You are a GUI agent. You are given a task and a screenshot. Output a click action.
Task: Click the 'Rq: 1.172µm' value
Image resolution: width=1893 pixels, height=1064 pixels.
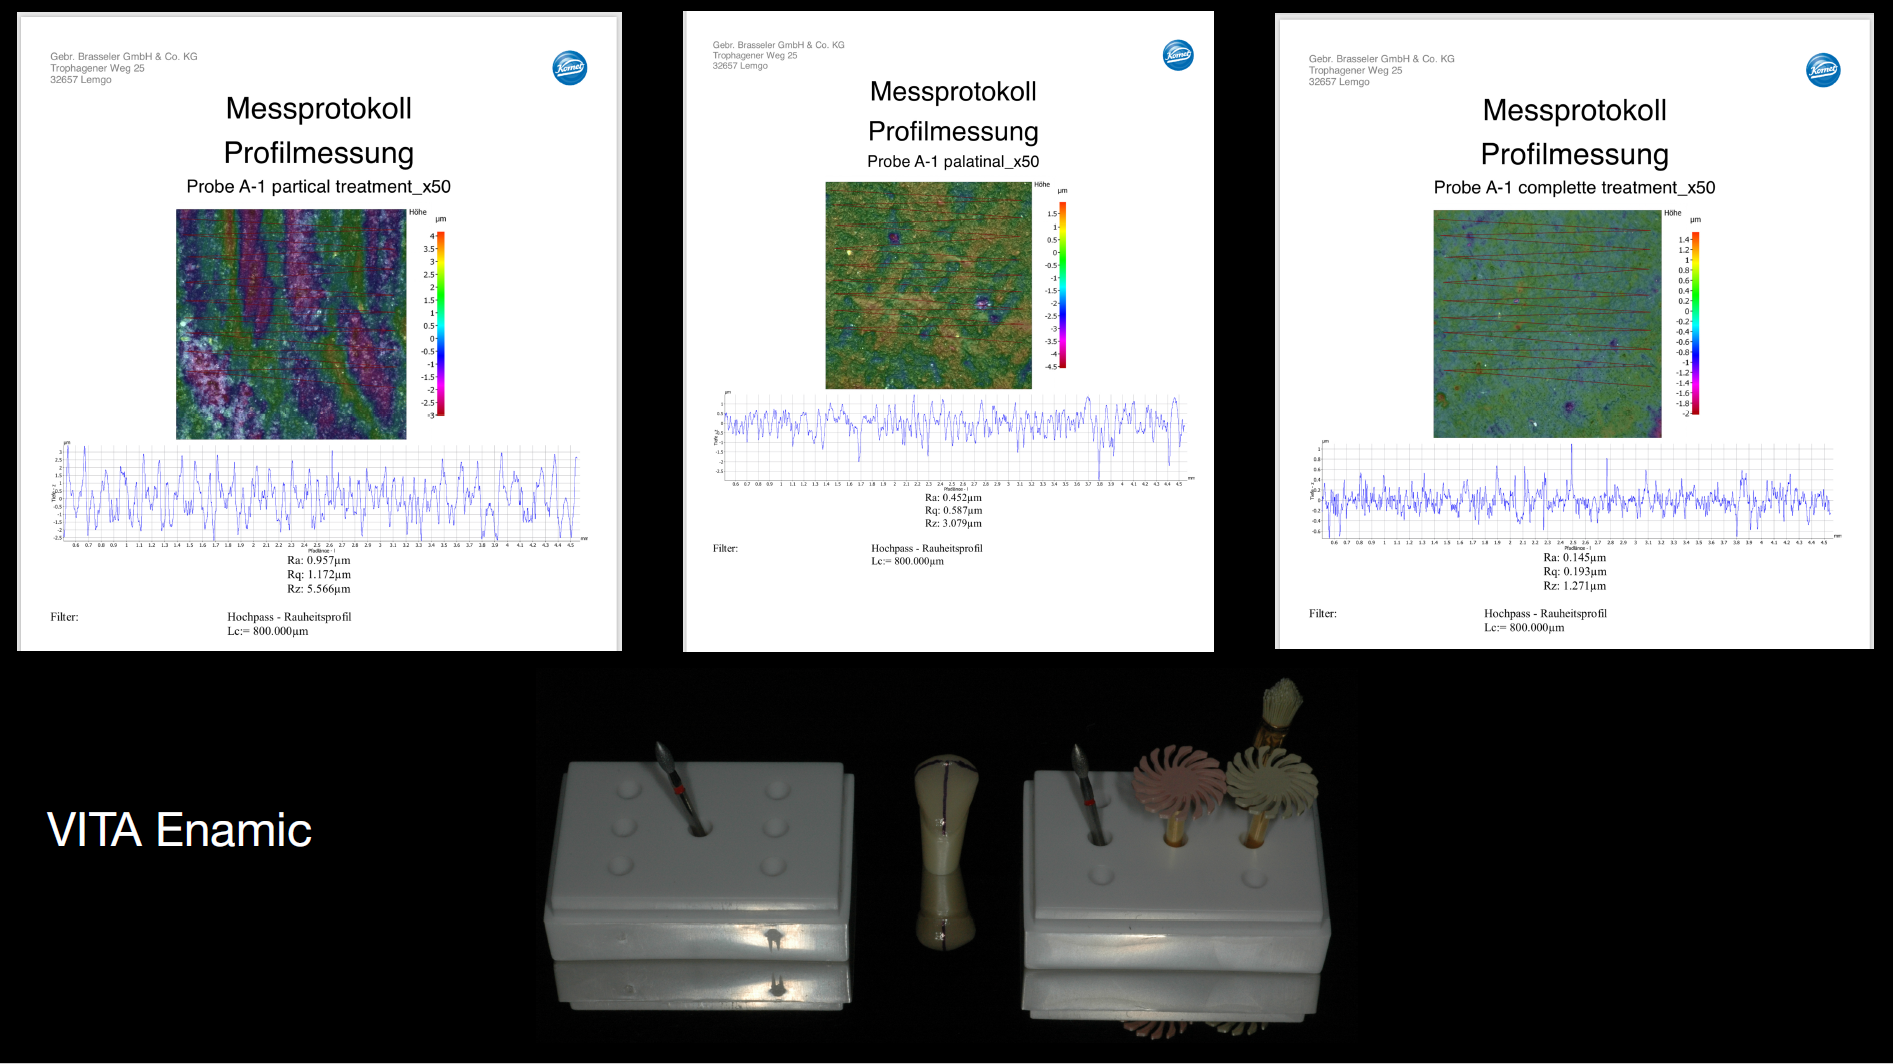(319, 575)
